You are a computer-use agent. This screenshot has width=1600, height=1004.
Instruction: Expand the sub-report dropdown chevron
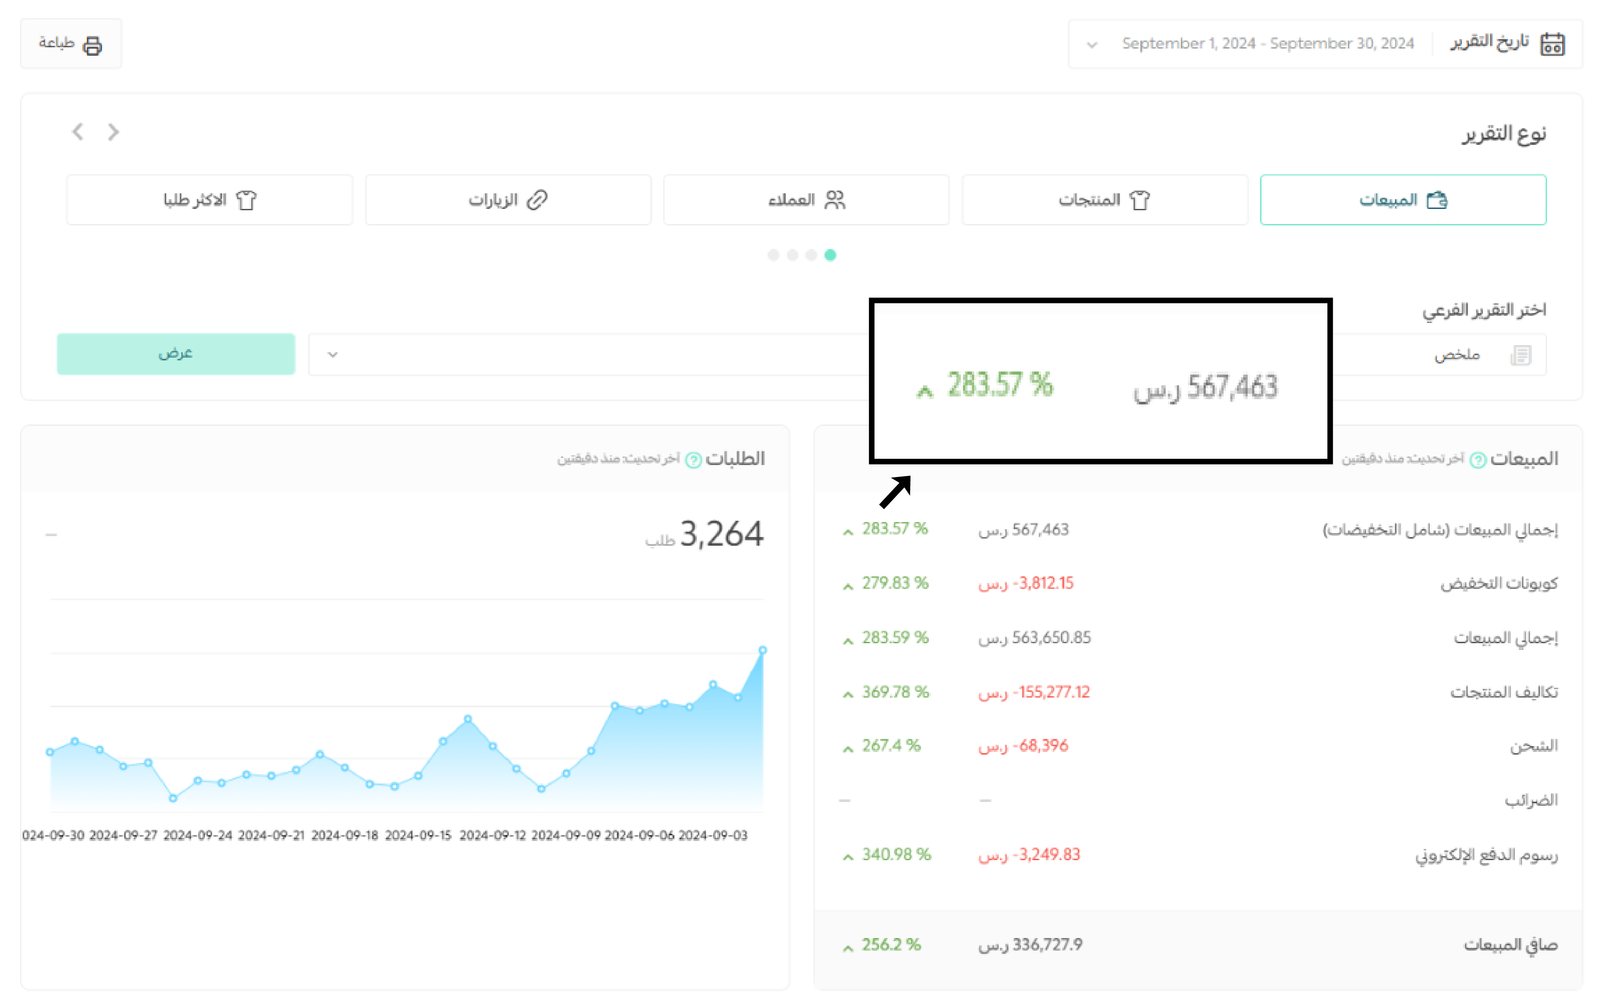pos(333,355)
